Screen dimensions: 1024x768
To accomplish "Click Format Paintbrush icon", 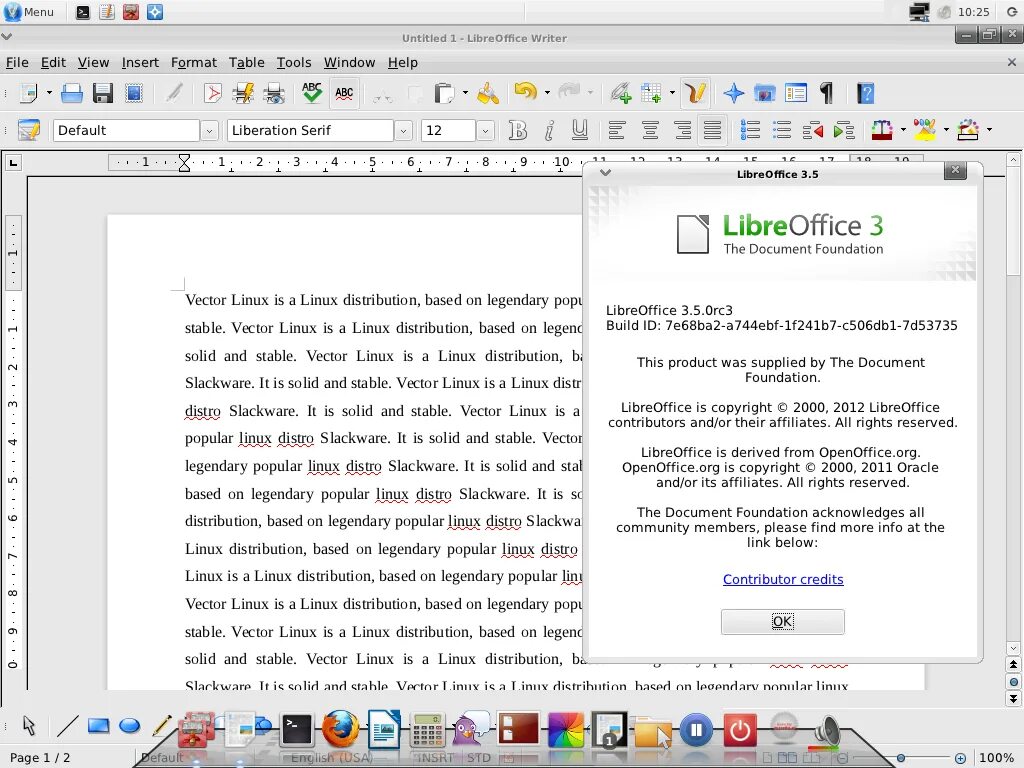I will click(x=487, y=93).
